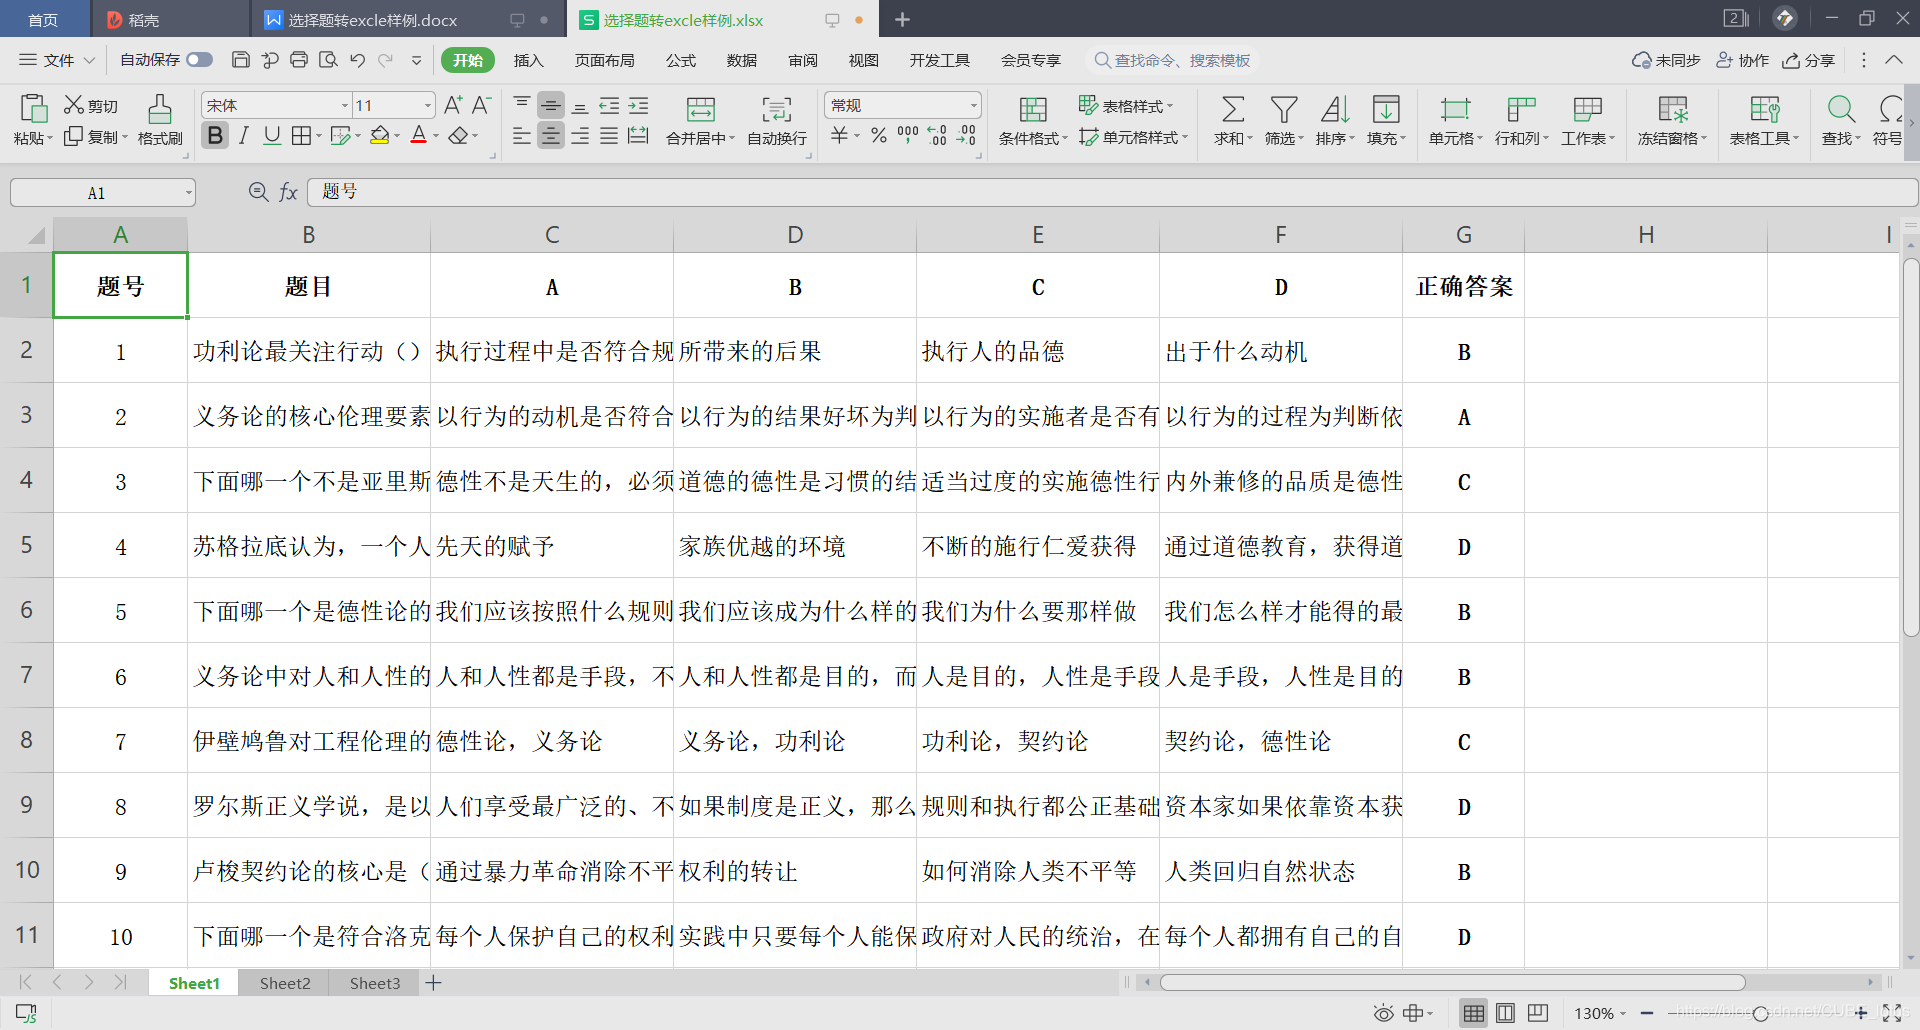1920x1030 pixels.
Task: Increase font size with A+ icon
Action: [x=453, y=105]
